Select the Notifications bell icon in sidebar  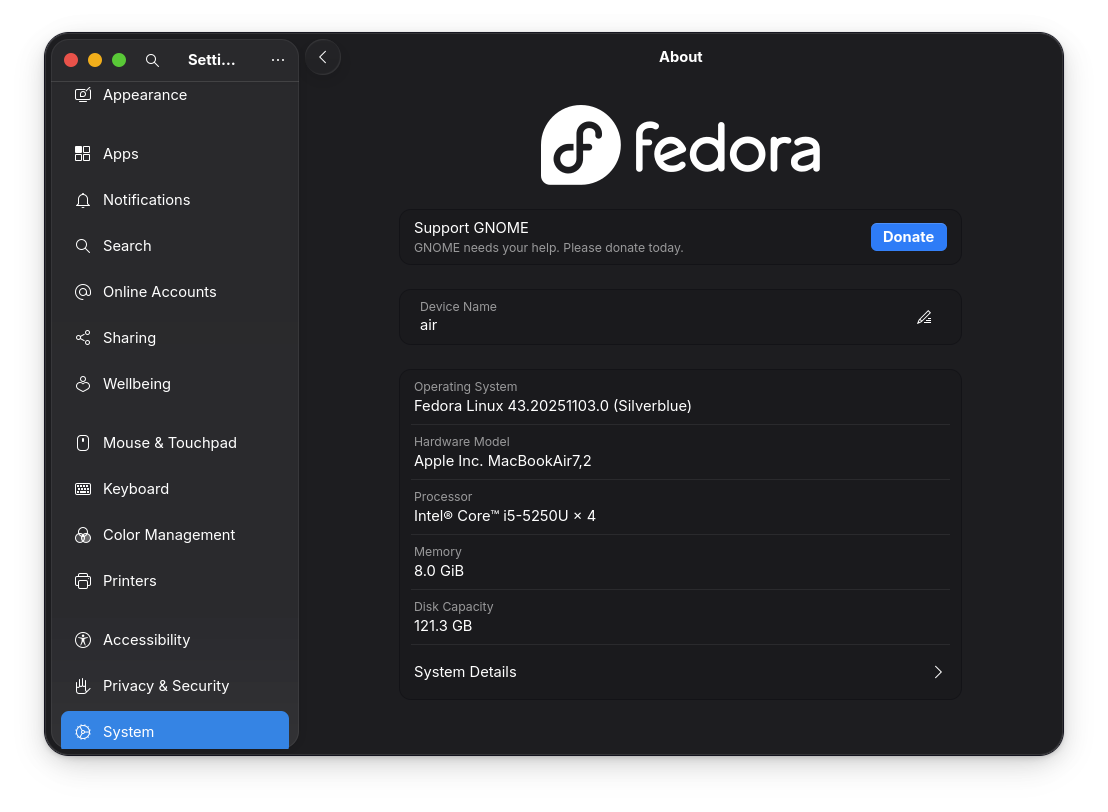pyautogui.click(x=82, y=200)
